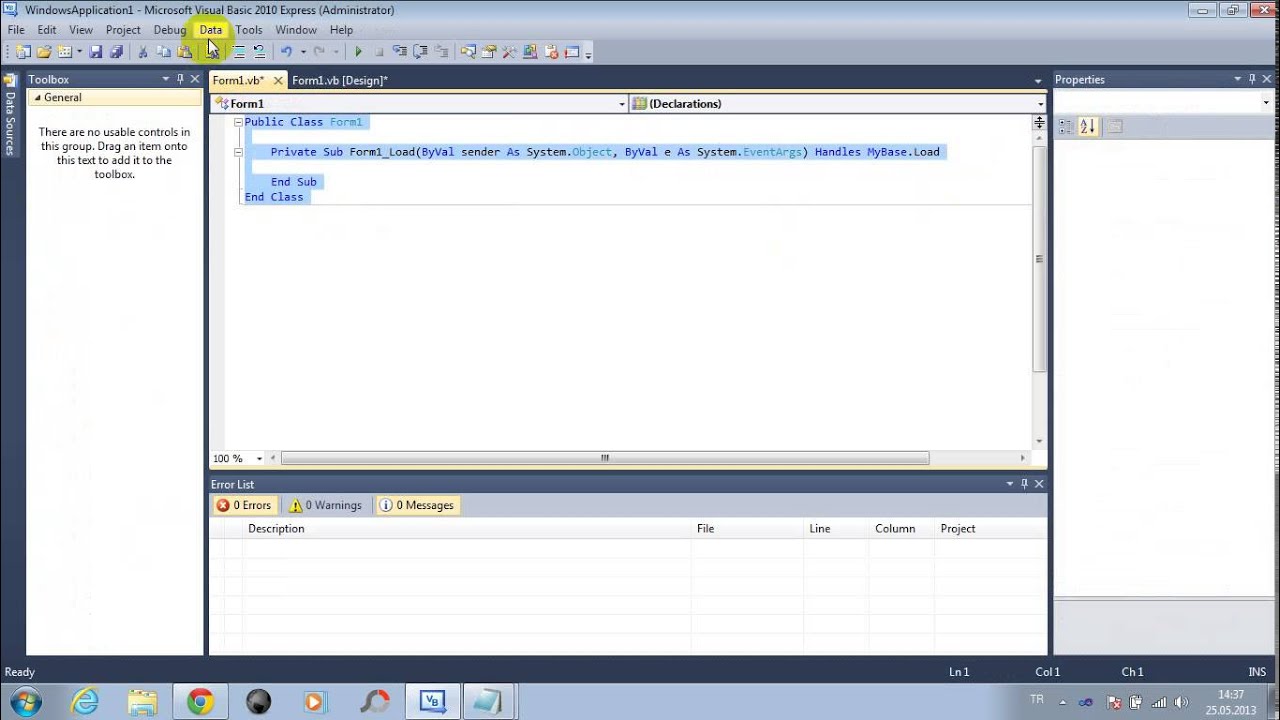Switch to the Form1.vb [Design] tab
The image size is (1280, 720).
340,80
